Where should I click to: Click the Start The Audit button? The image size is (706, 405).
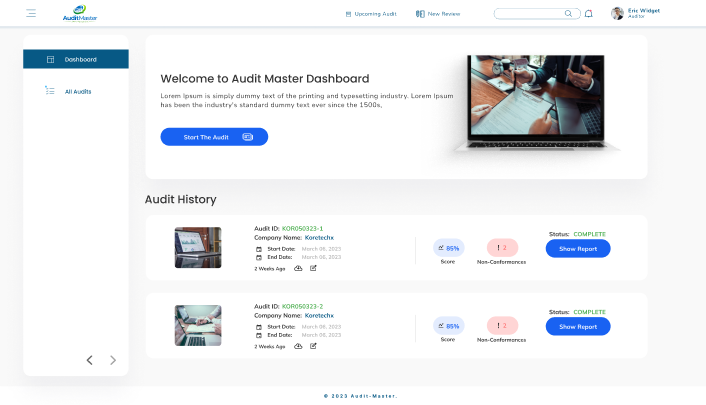[x=214, y=137]
